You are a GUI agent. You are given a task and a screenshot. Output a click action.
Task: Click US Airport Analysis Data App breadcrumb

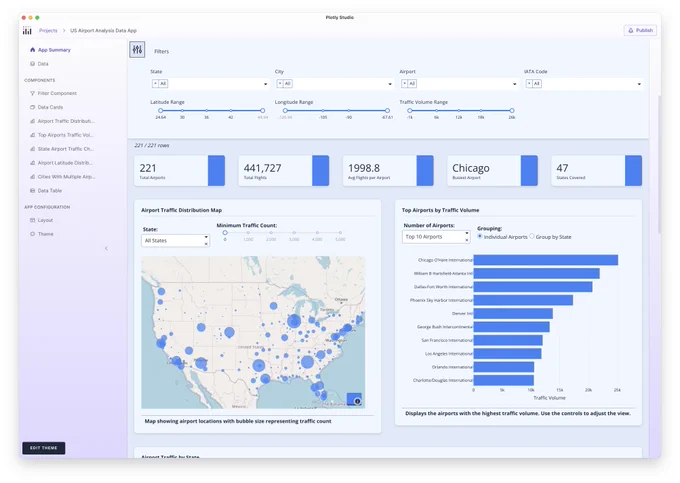[x=103, y=30]
